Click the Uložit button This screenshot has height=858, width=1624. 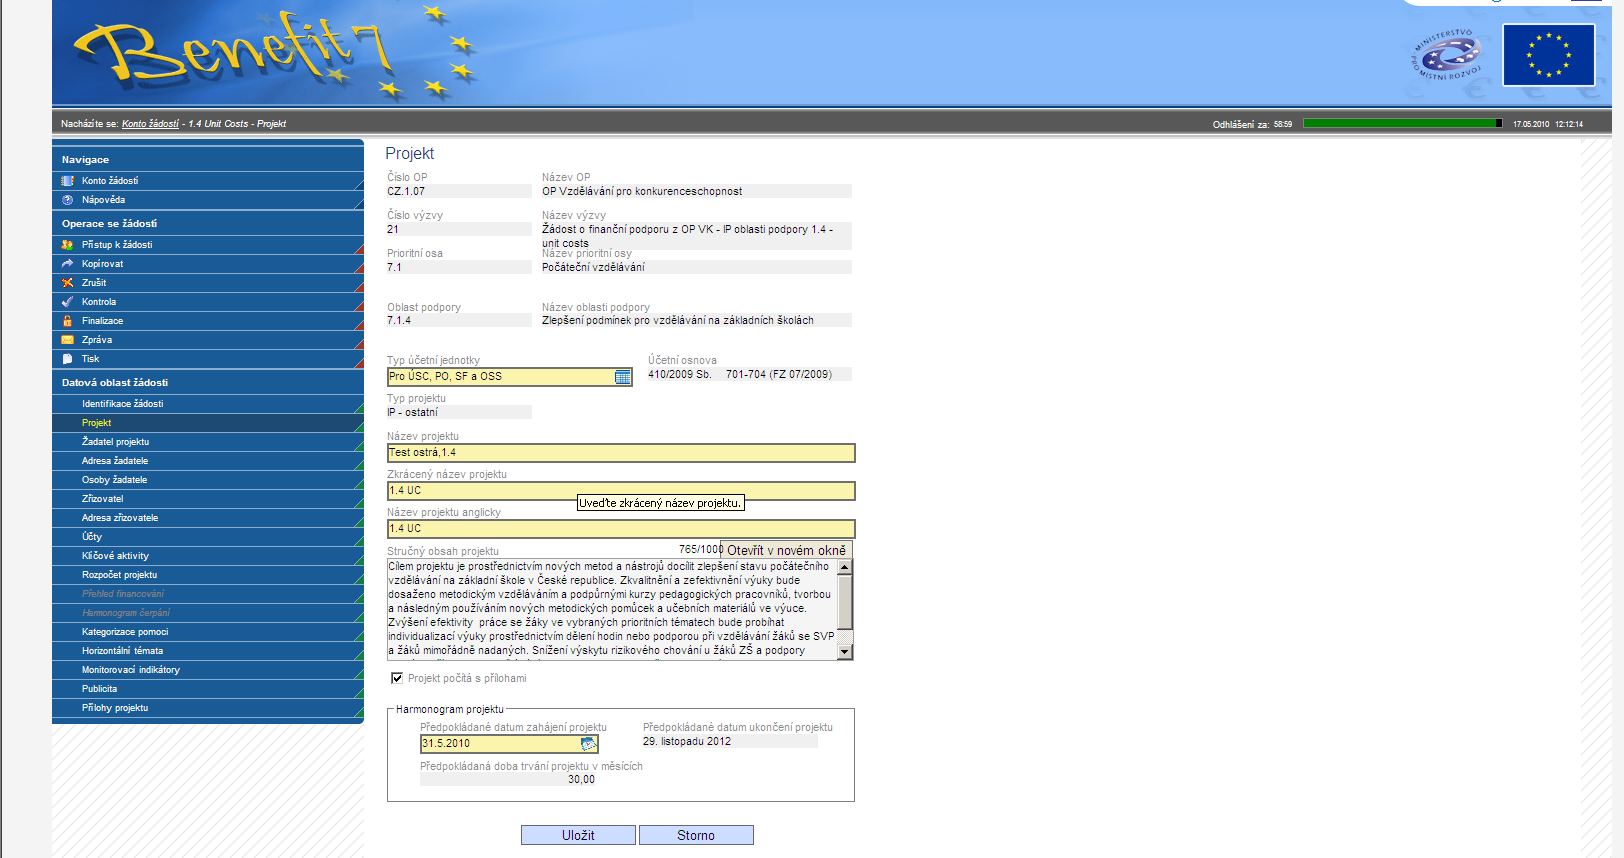(578, 835)
